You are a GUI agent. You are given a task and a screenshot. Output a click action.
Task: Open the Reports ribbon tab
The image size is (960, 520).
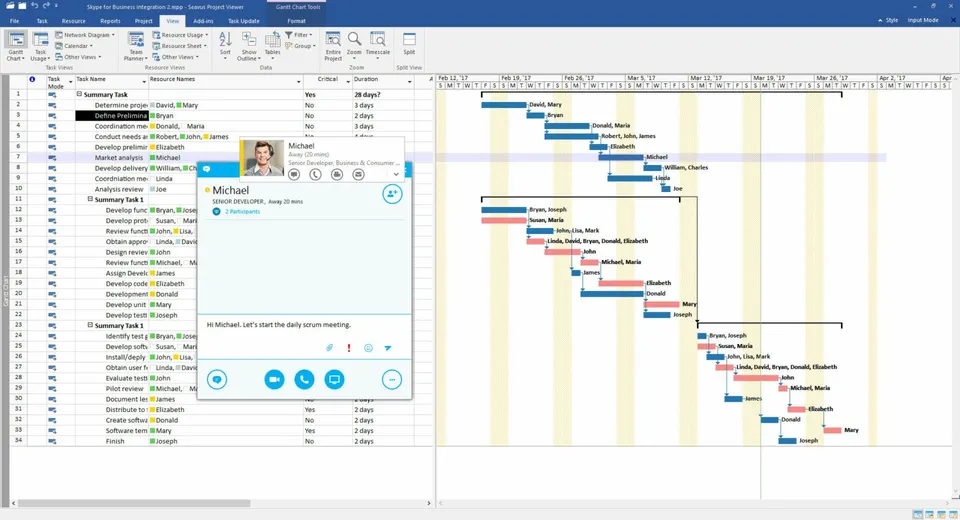(110, 21)
